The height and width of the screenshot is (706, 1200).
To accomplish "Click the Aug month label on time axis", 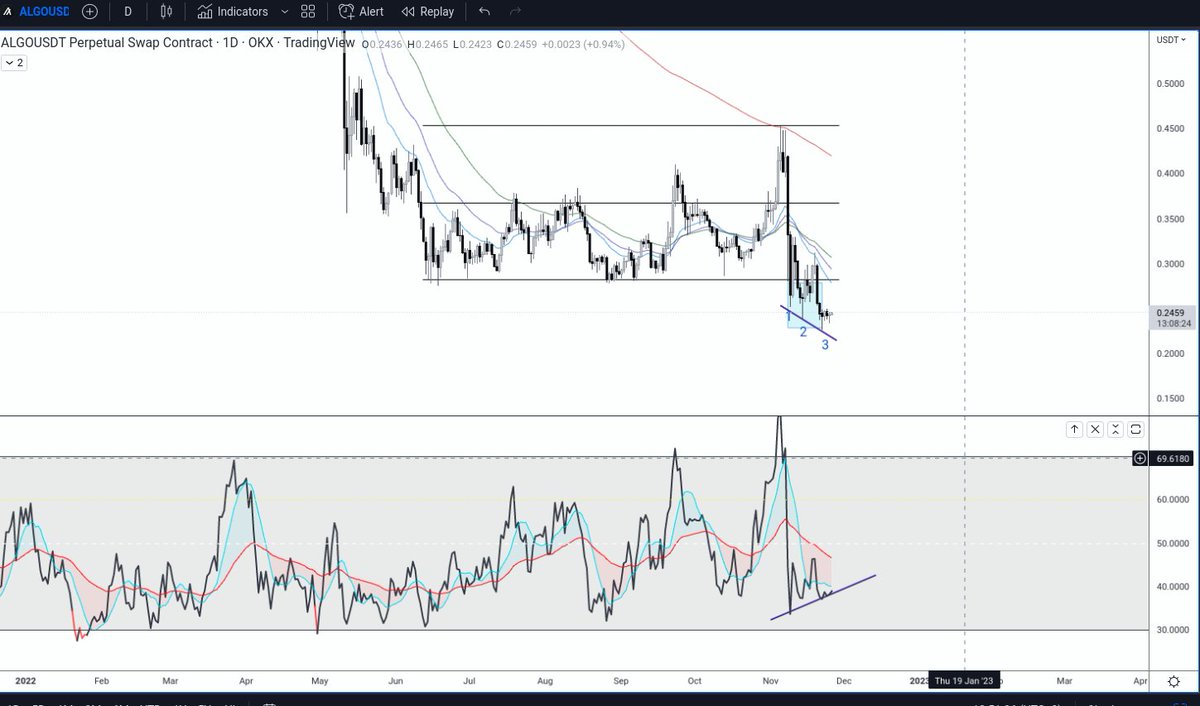I will pyautogui.click(x=544, y=680).
